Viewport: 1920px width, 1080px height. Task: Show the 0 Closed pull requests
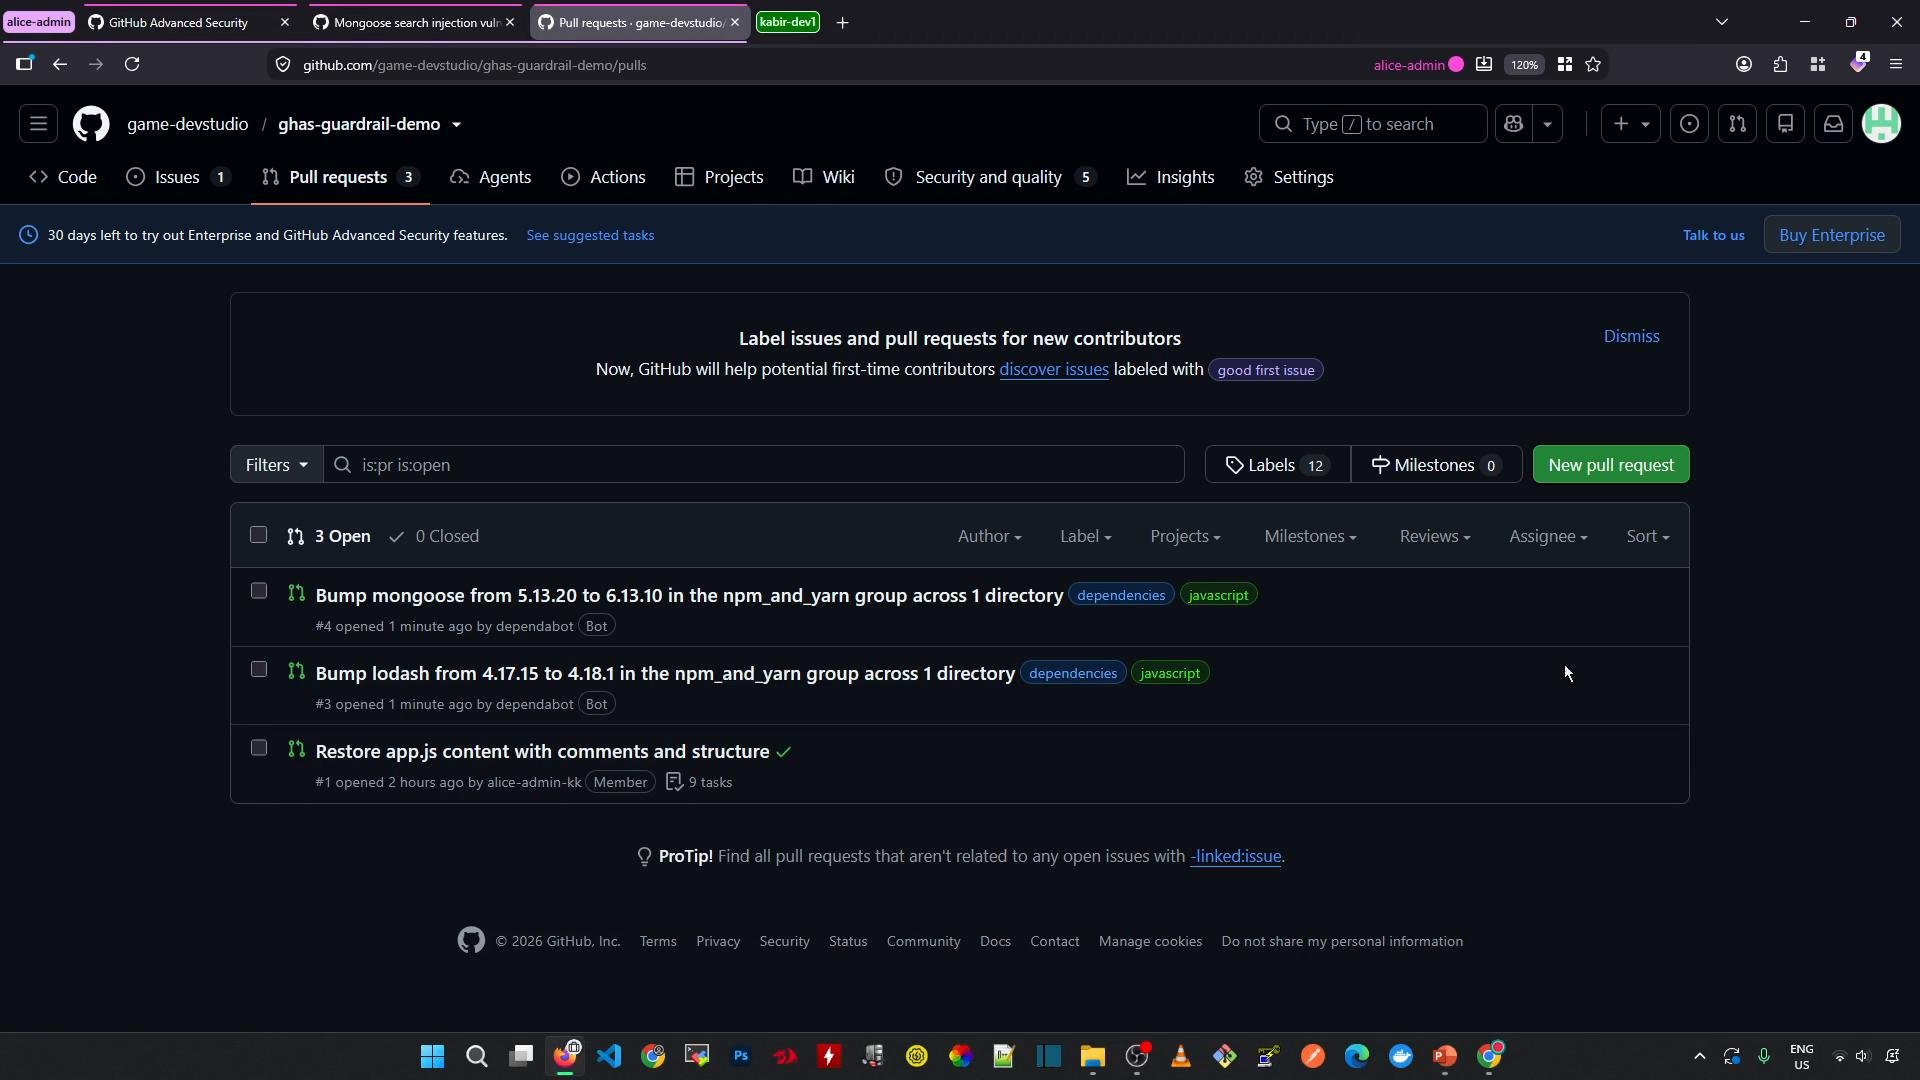pos(434,536)
